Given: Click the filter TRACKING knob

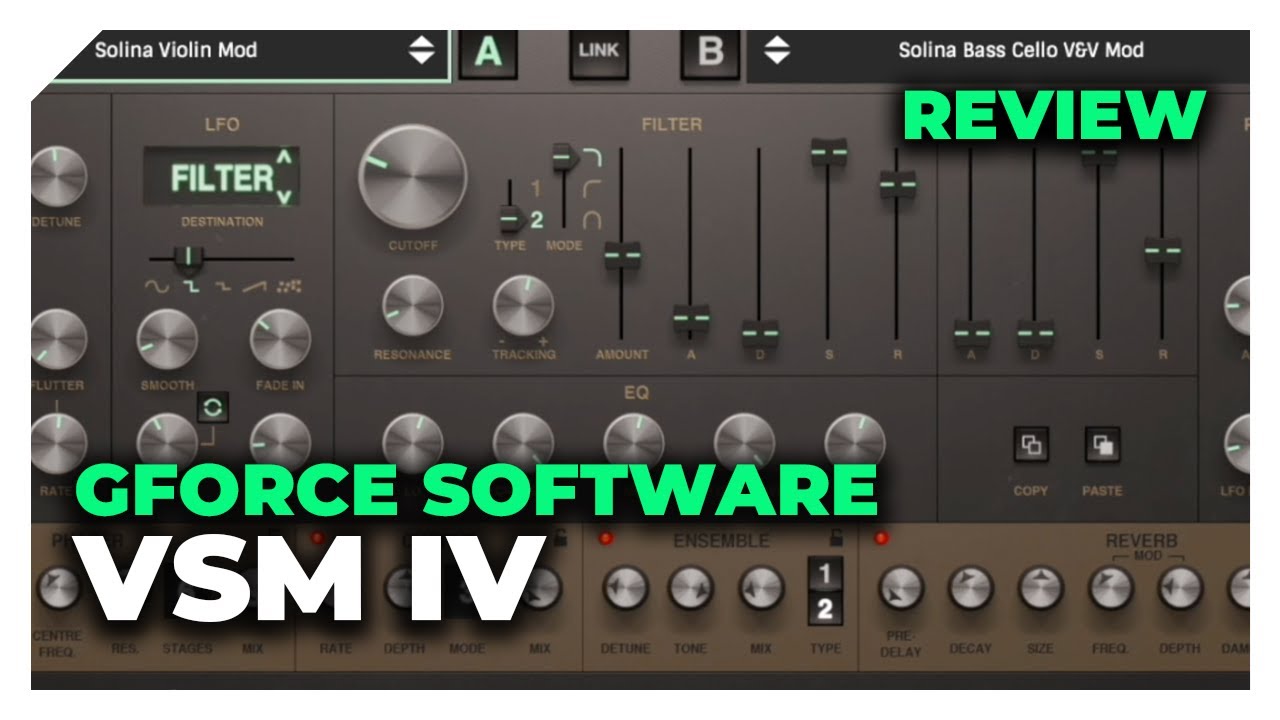Looking at the screenshot, I should click(x=523, y=306).
